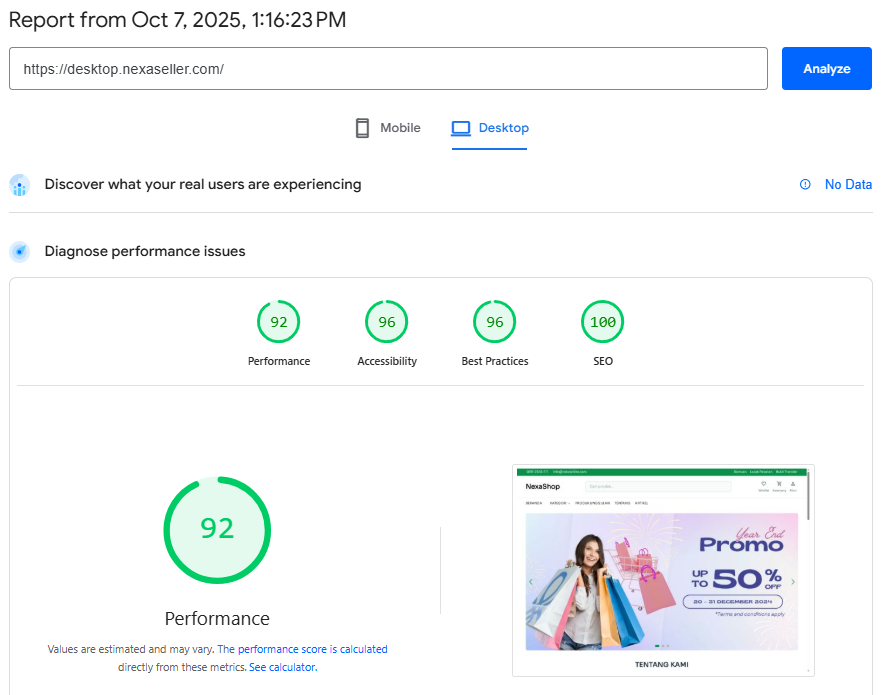This screenshot has width=889, height=695.
Task: Click the mobile phone icon
Action: pos(361,127)
